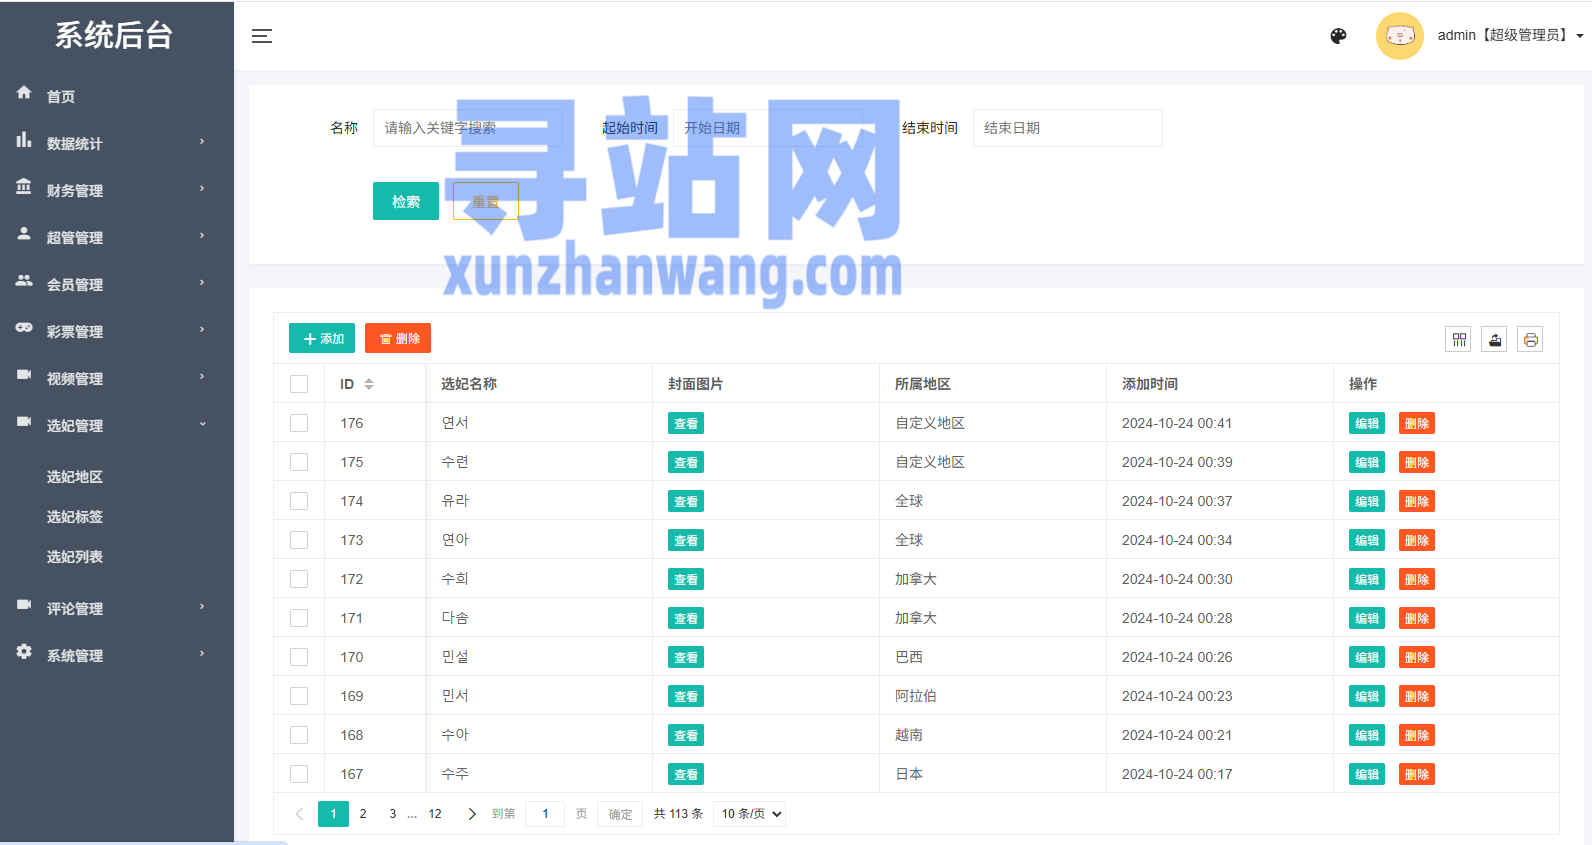1592x845 pixels.
Task: Open 选妃地区 submenu item
Action: tap(75, 477)
